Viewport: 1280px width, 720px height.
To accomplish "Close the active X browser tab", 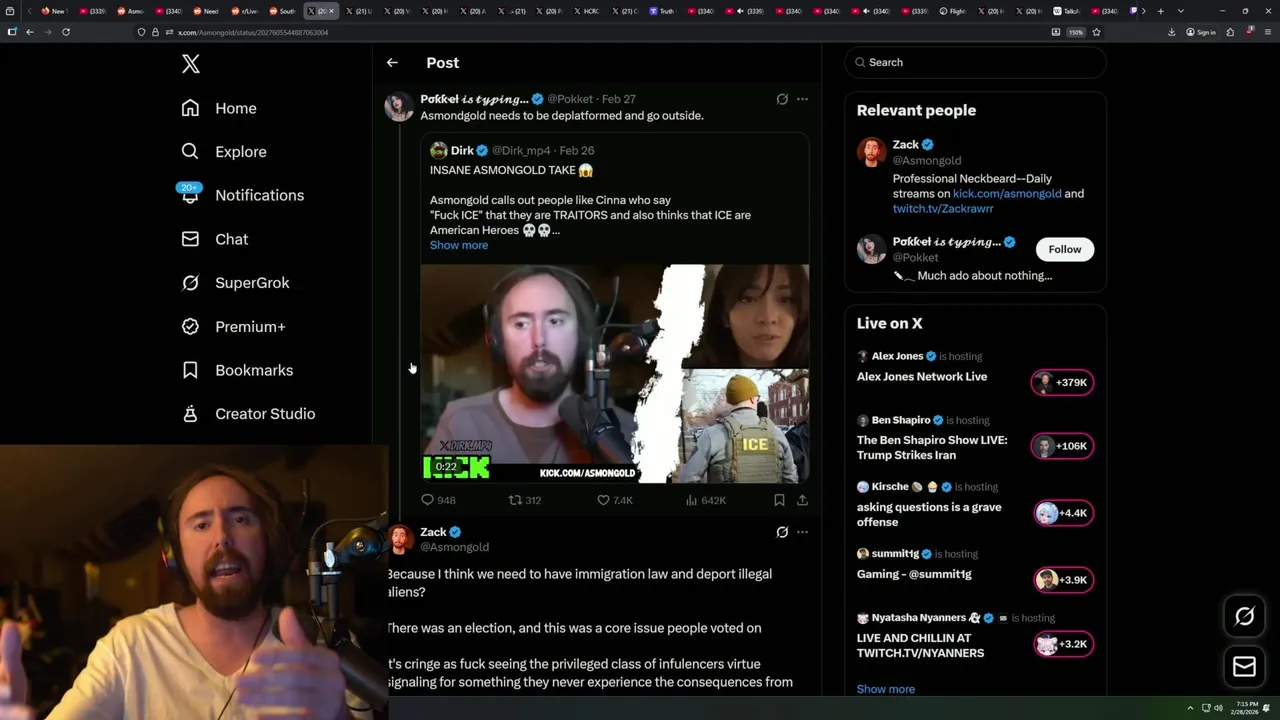I will point(332,11).
